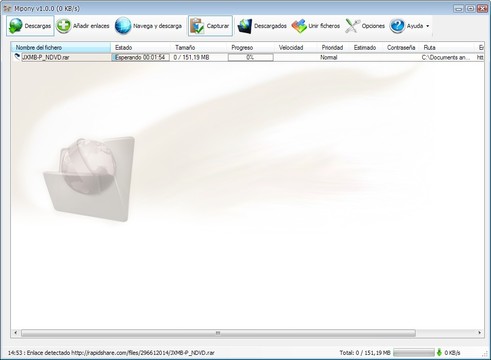Click the horizontal scrollbar left arrow

[15, 333]
